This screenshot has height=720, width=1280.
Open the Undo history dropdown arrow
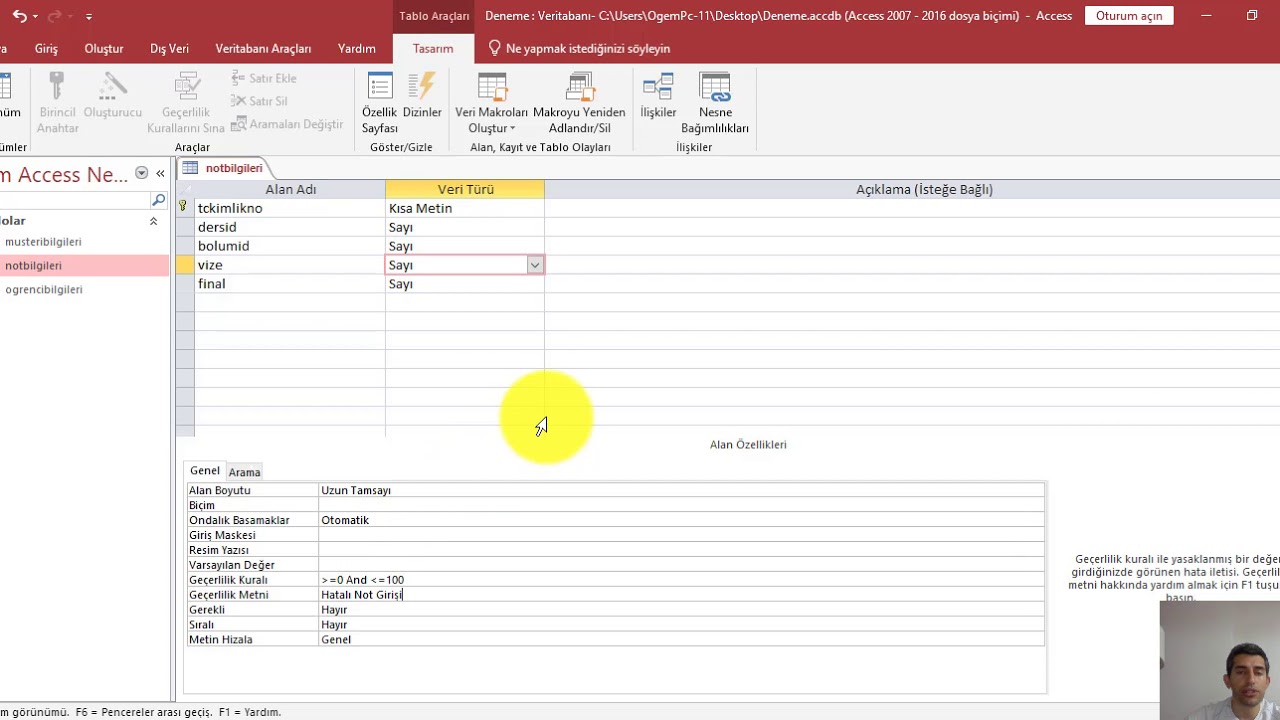pyautogui.click(x=35, y=17)
